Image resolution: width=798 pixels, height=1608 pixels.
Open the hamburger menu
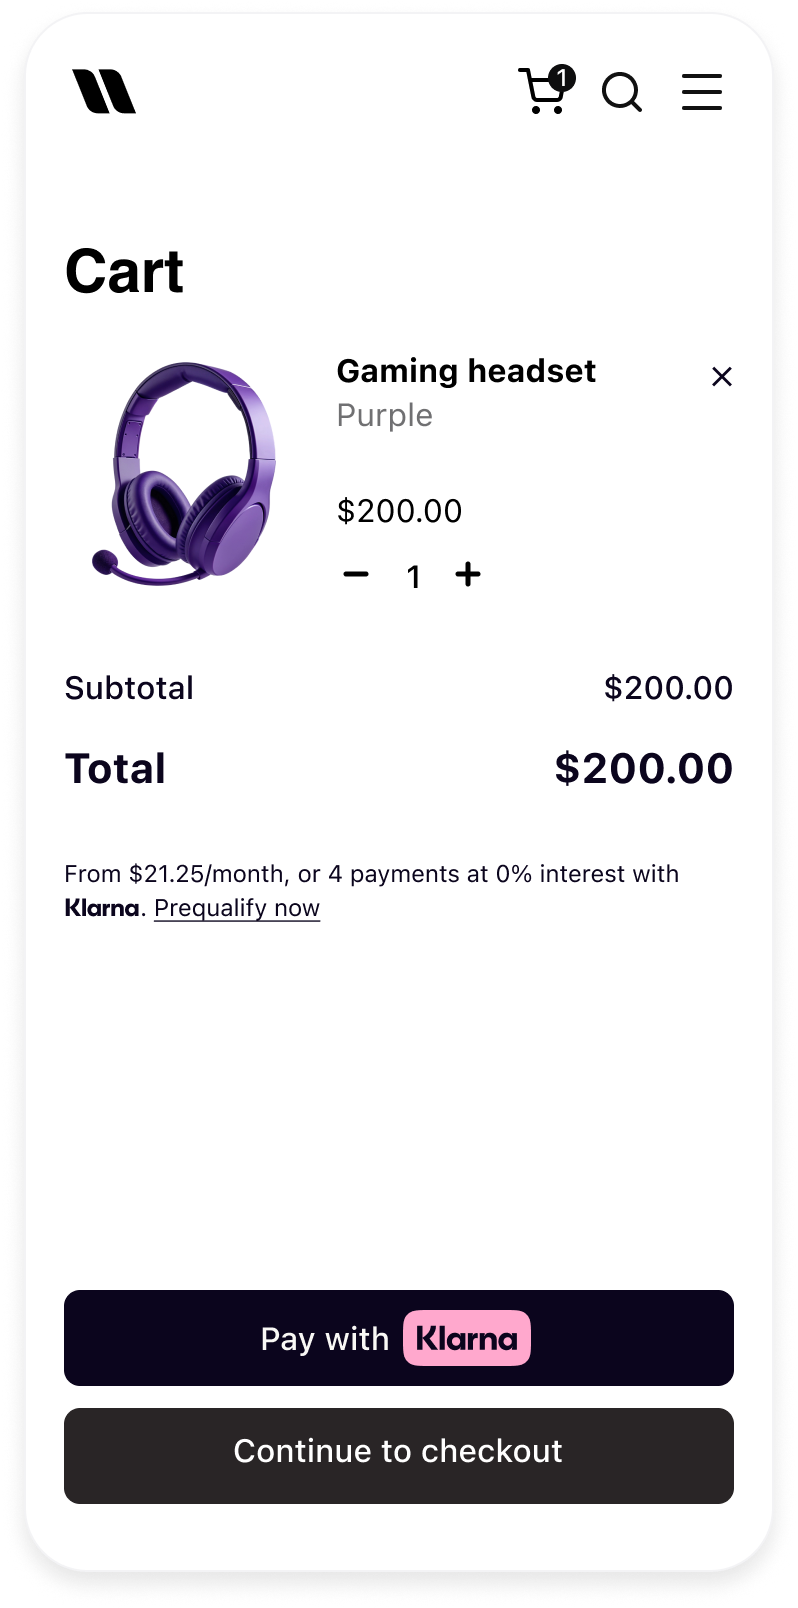701,92
